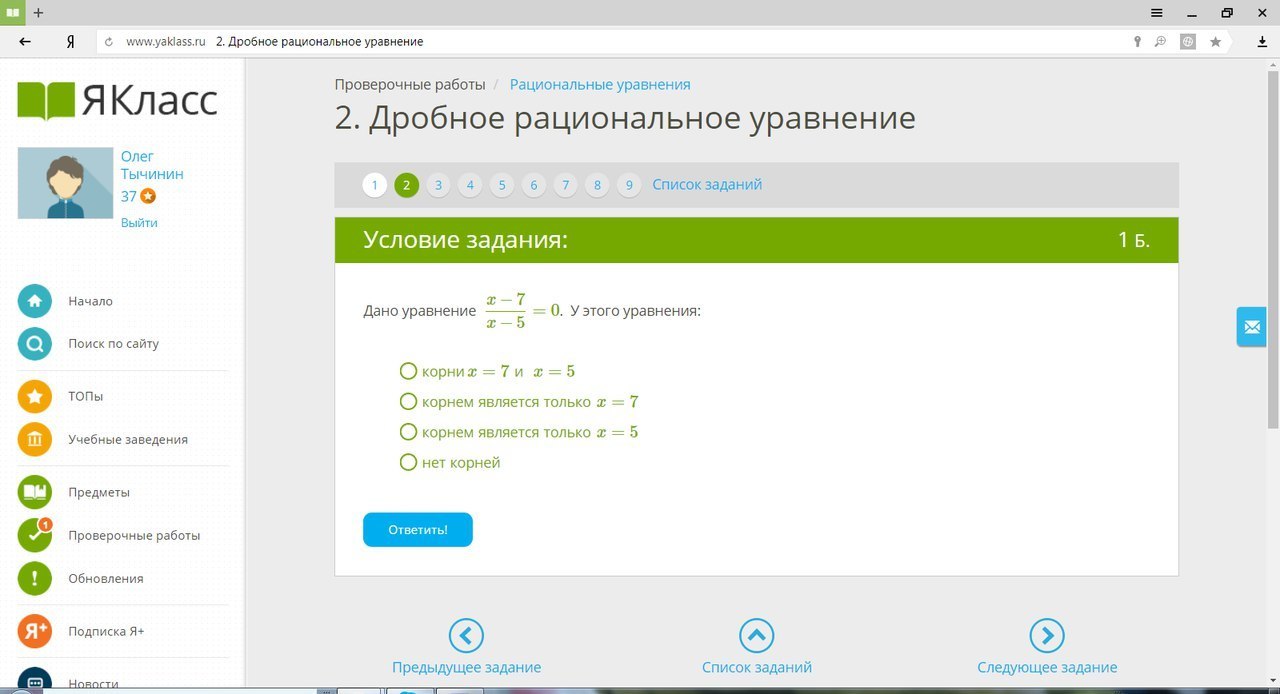Click the Начало home icon in sidebar
The height and width of the screenshot is (694, 1280).
point(34,301)
